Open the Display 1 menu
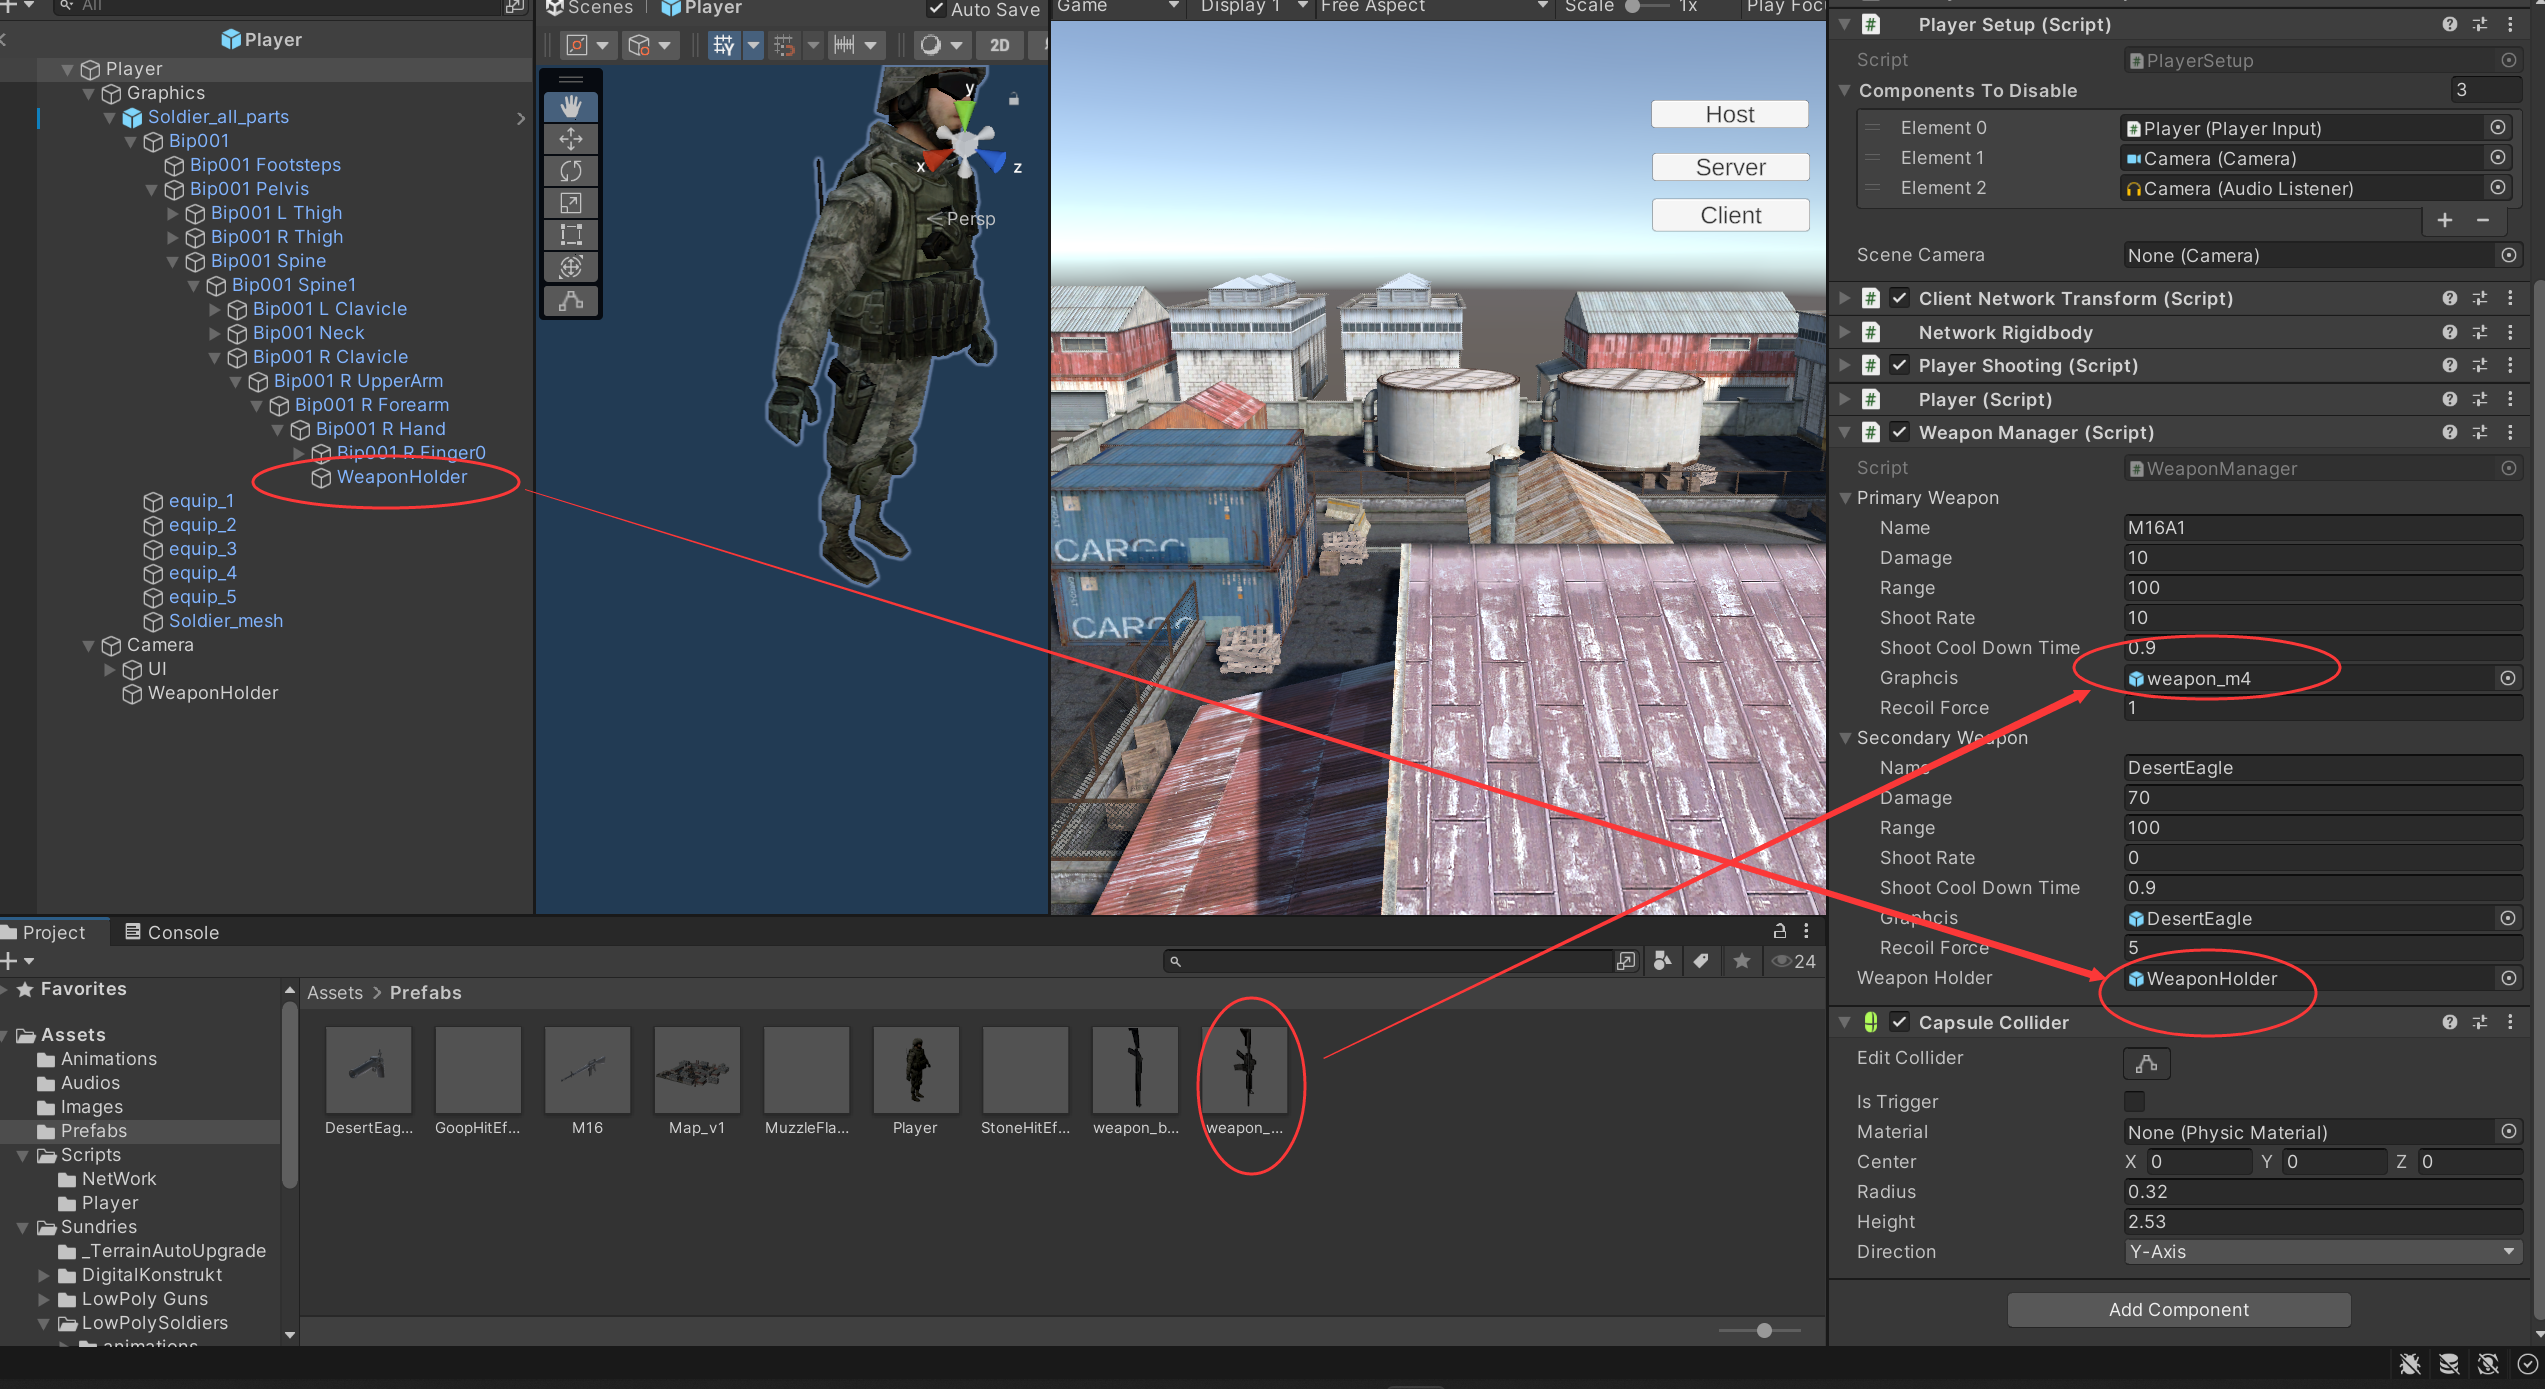 click(x=1253, y=7)
